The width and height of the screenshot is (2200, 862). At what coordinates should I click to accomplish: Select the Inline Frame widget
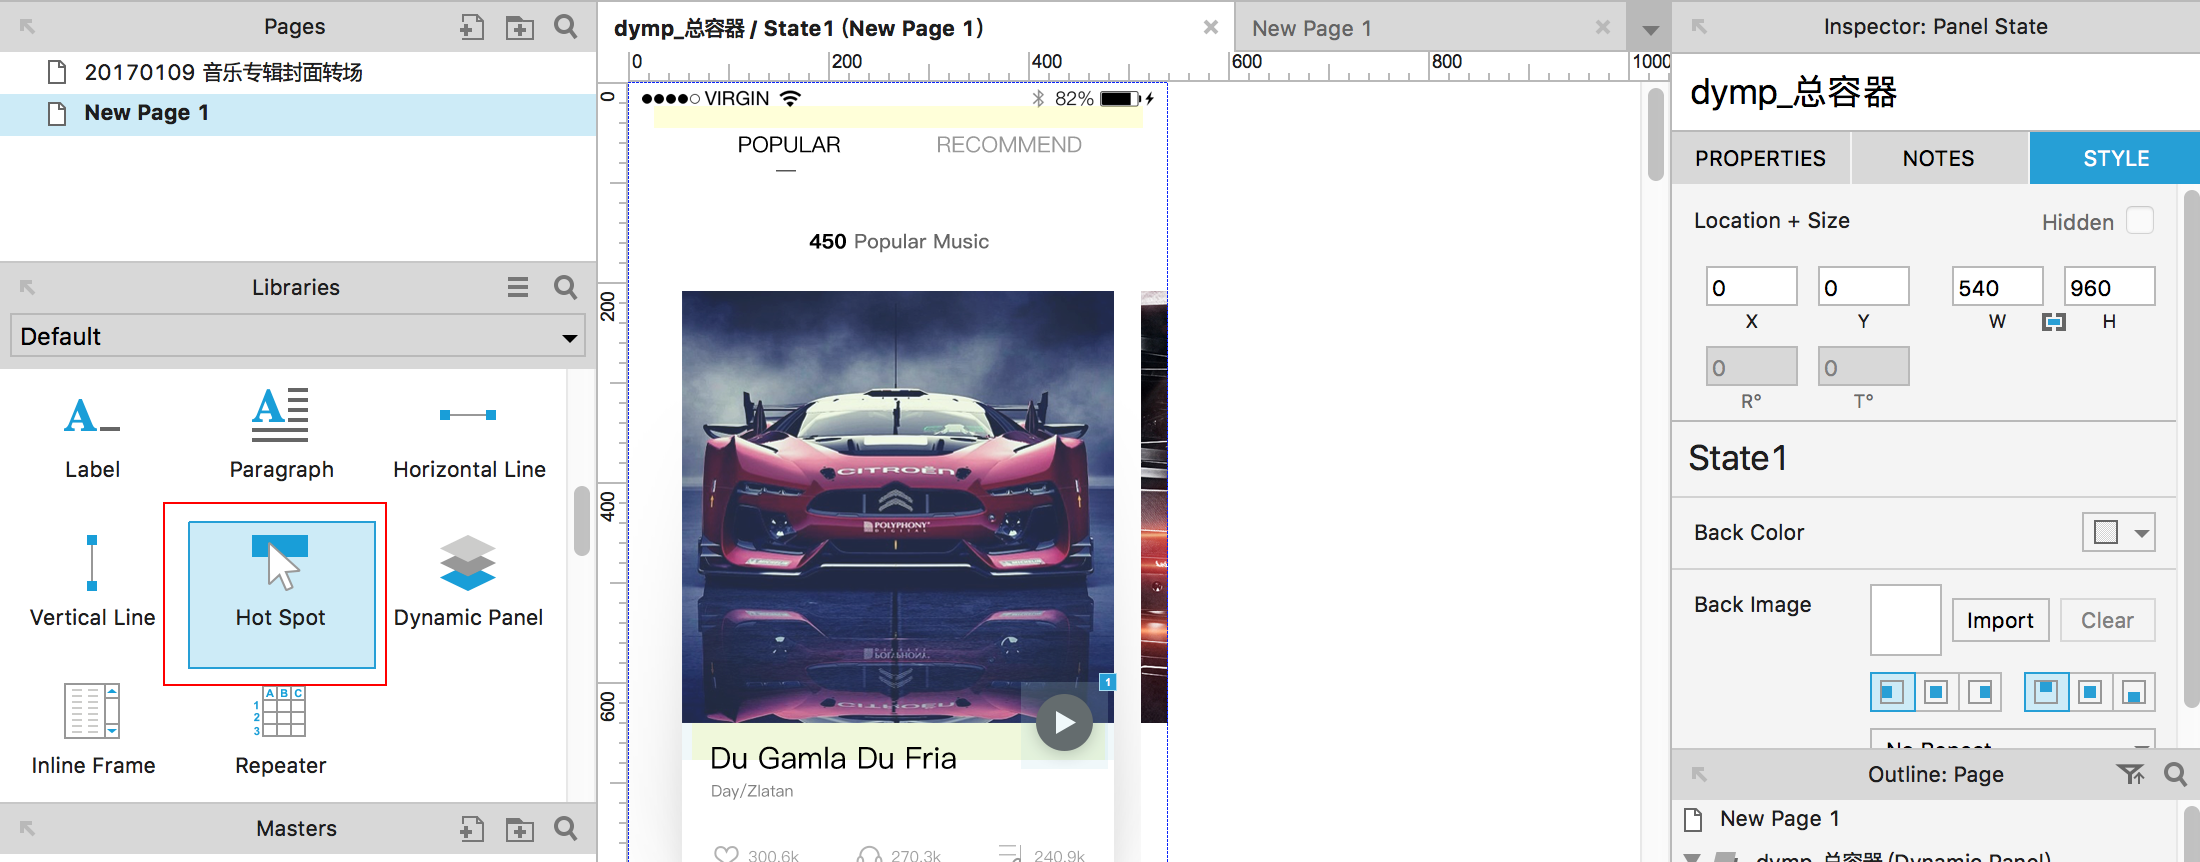coord(92,730)
